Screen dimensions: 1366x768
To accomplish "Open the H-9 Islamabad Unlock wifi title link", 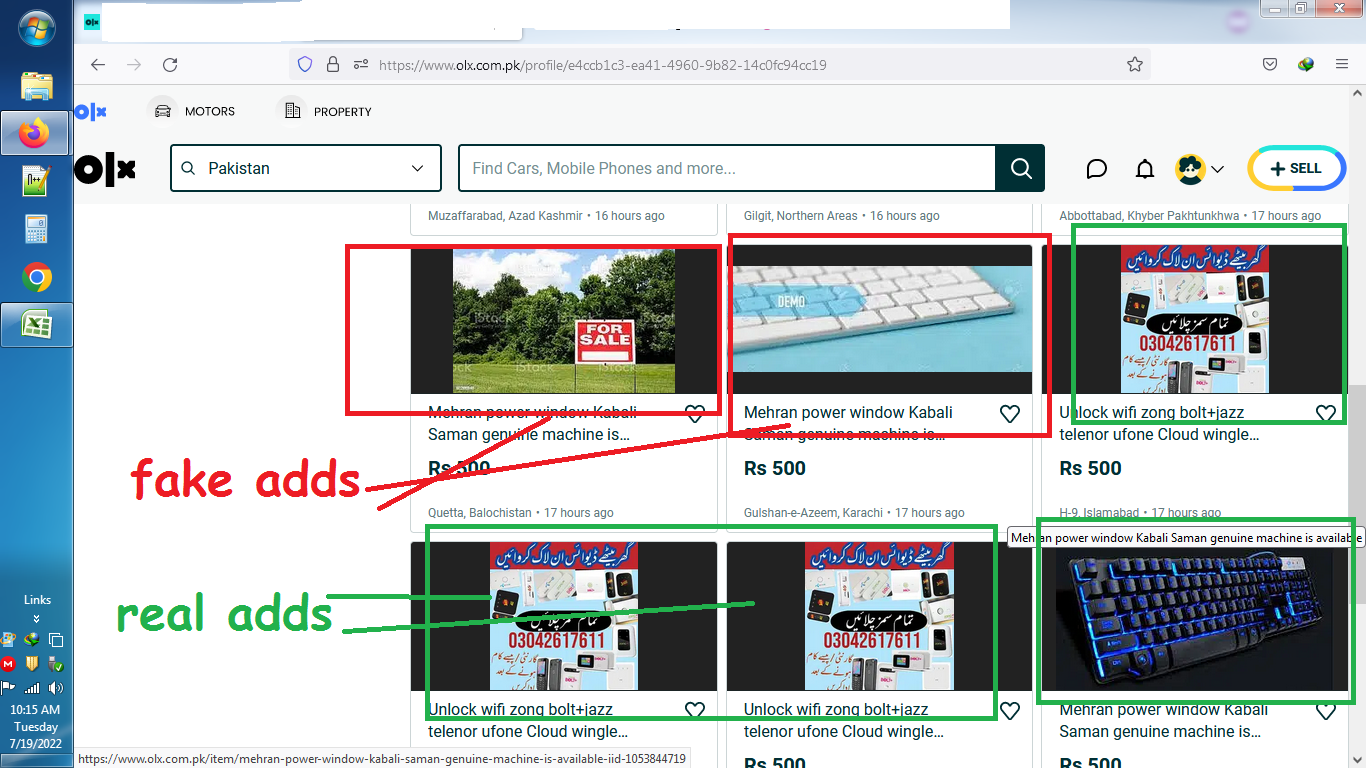I will coord(1159,423).
